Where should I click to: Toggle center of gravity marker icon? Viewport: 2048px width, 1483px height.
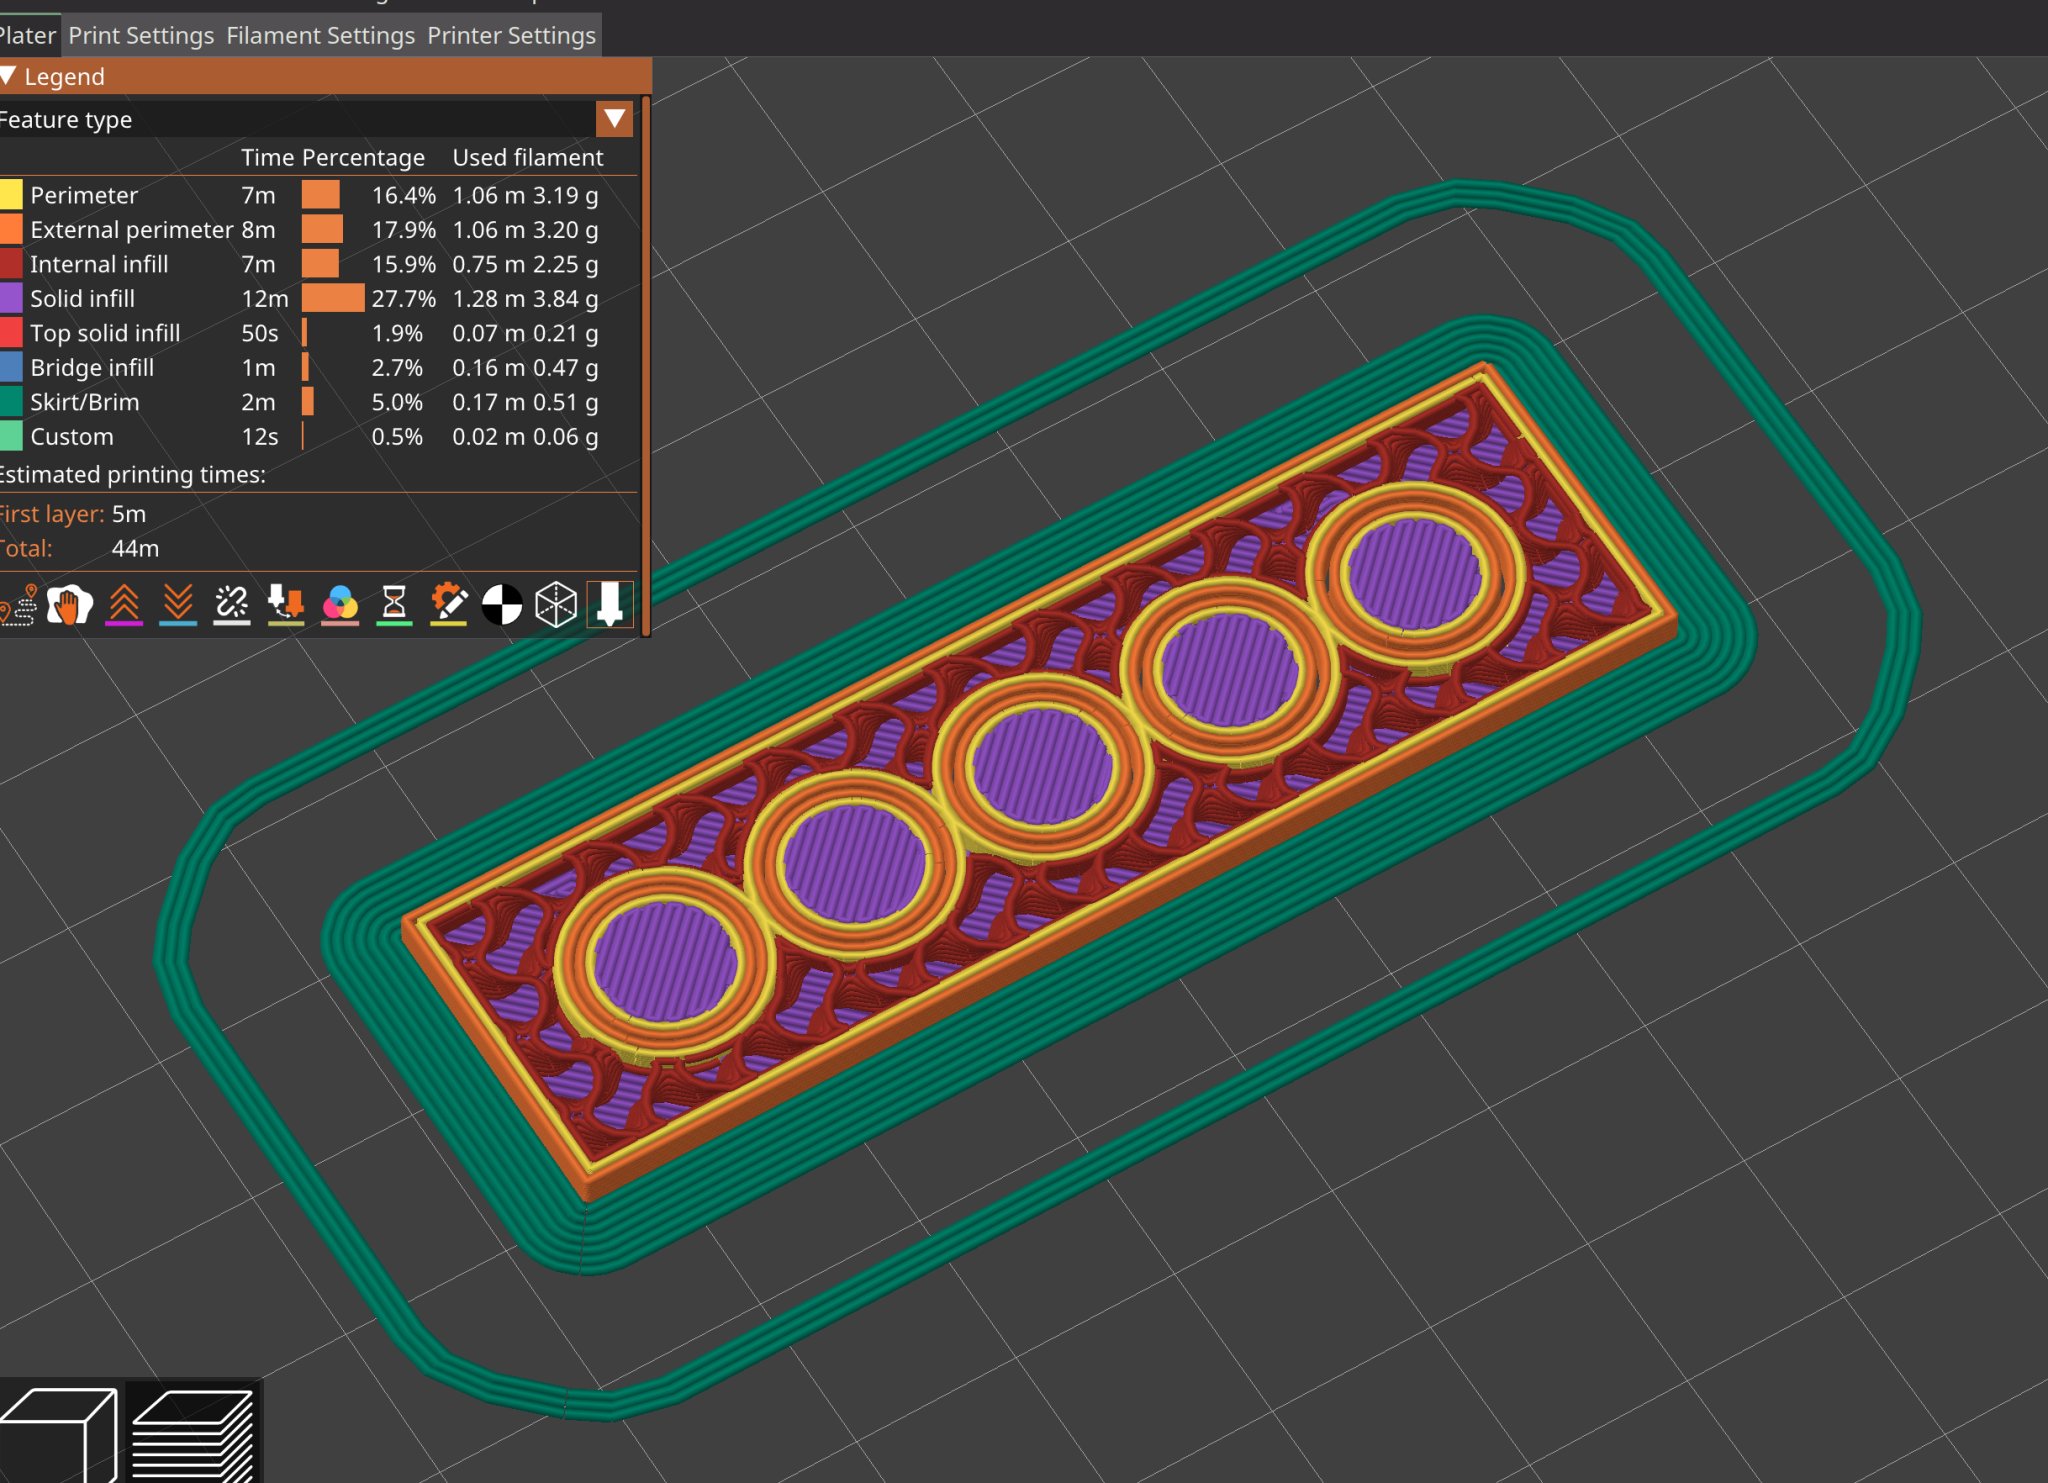click(502, 605)
